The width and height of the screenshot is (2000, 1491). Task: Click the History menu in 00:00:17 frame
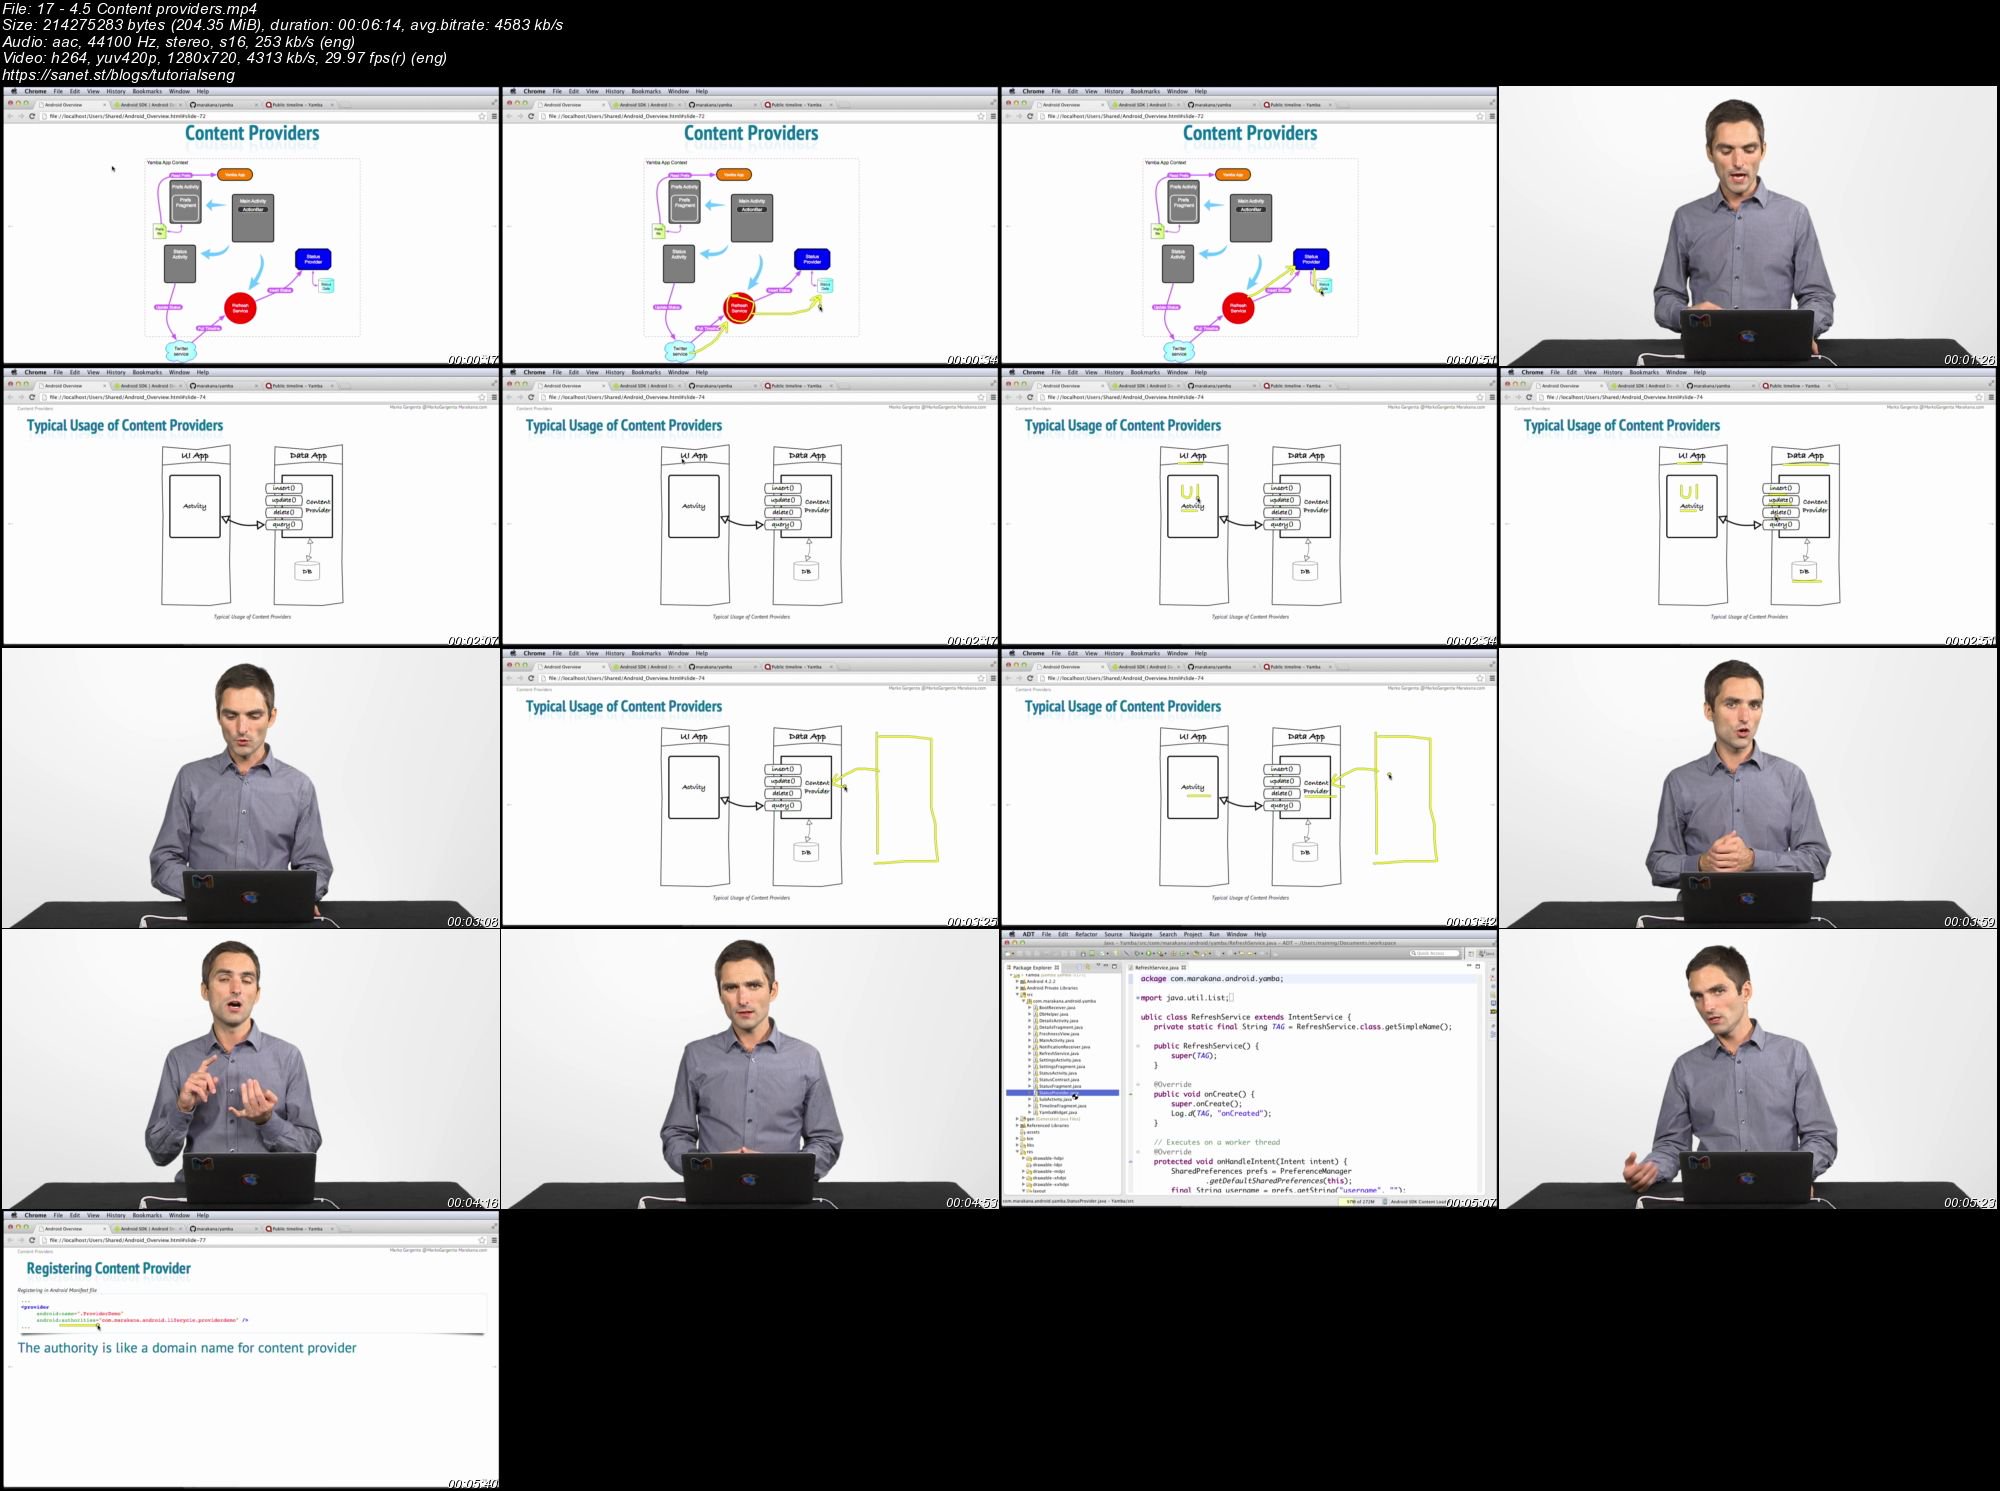116,91
